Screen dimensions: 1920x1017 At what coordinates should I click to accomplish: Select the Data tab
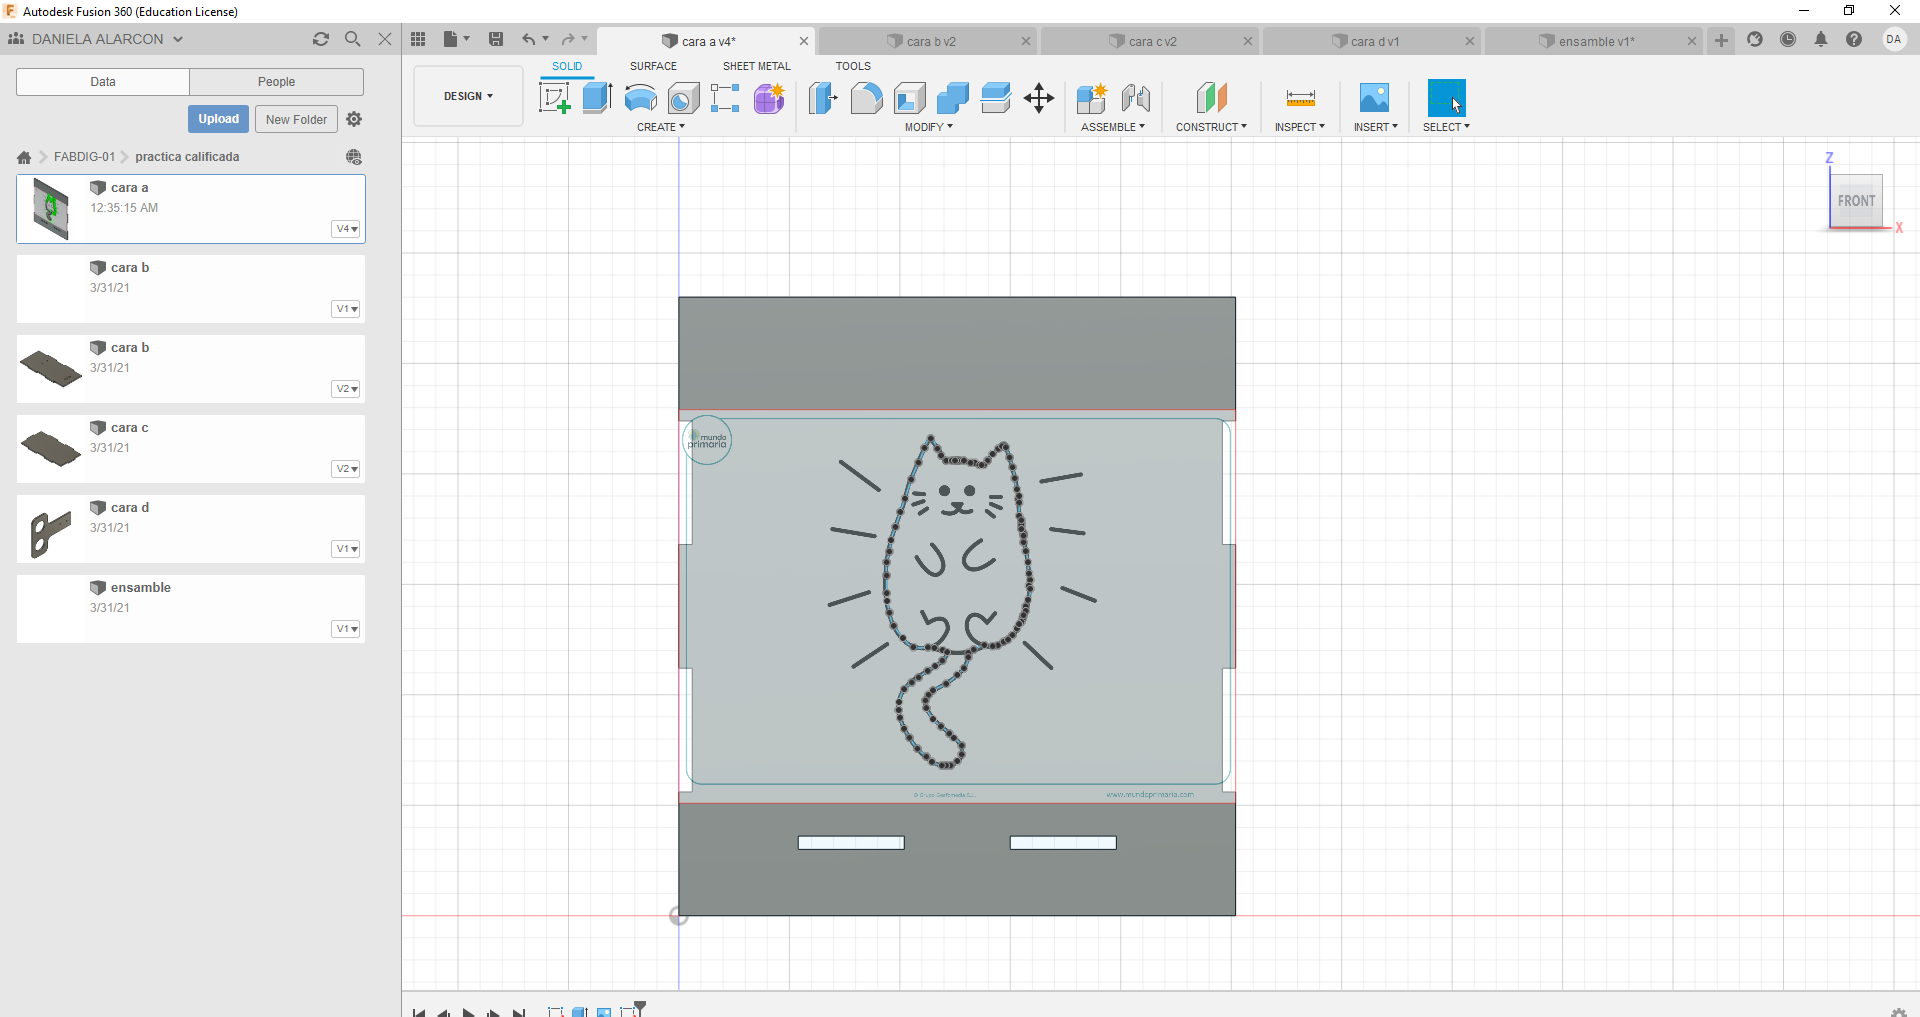click(103, 82)
